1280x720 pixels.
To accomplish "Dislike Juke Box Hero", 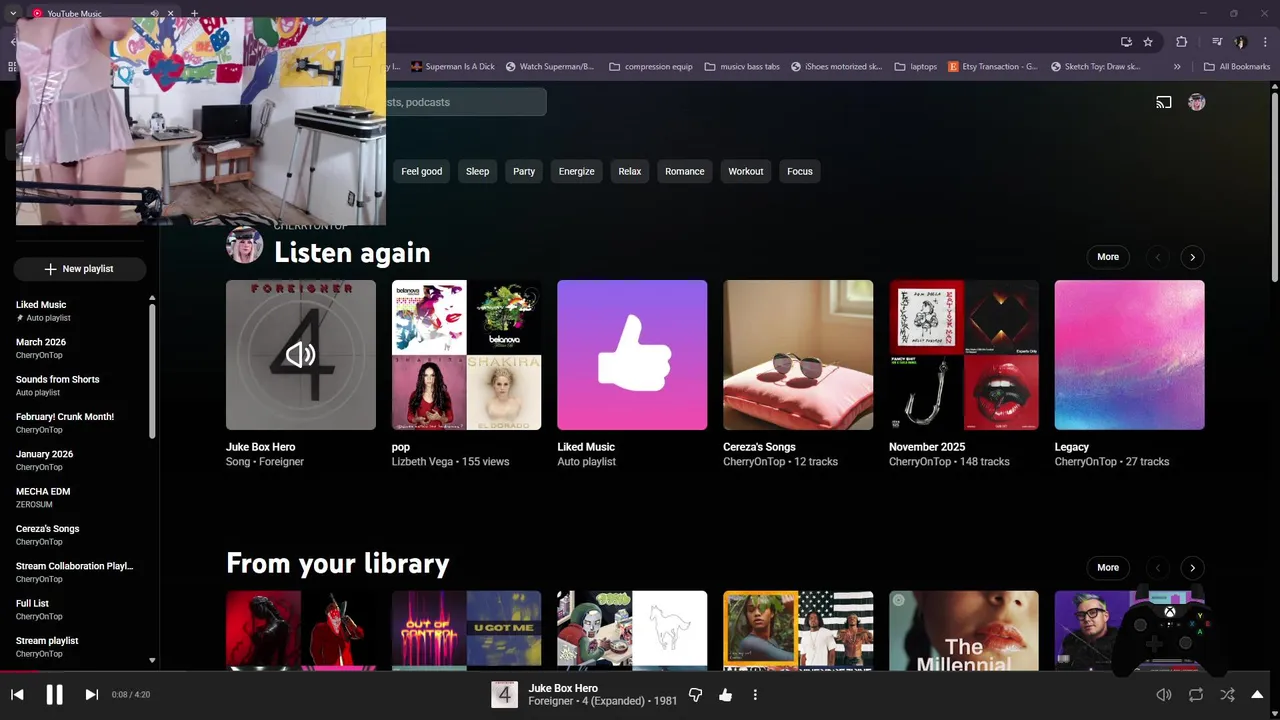I will [x=695, y=694].
